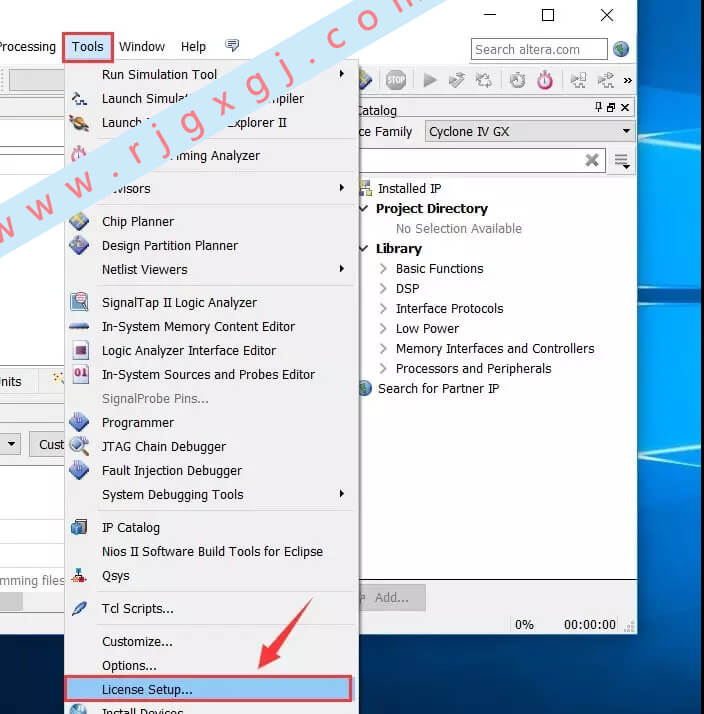Expand the Basic Functions category
The width and height of the screenshot is (704, 714).
coord(383,269)
